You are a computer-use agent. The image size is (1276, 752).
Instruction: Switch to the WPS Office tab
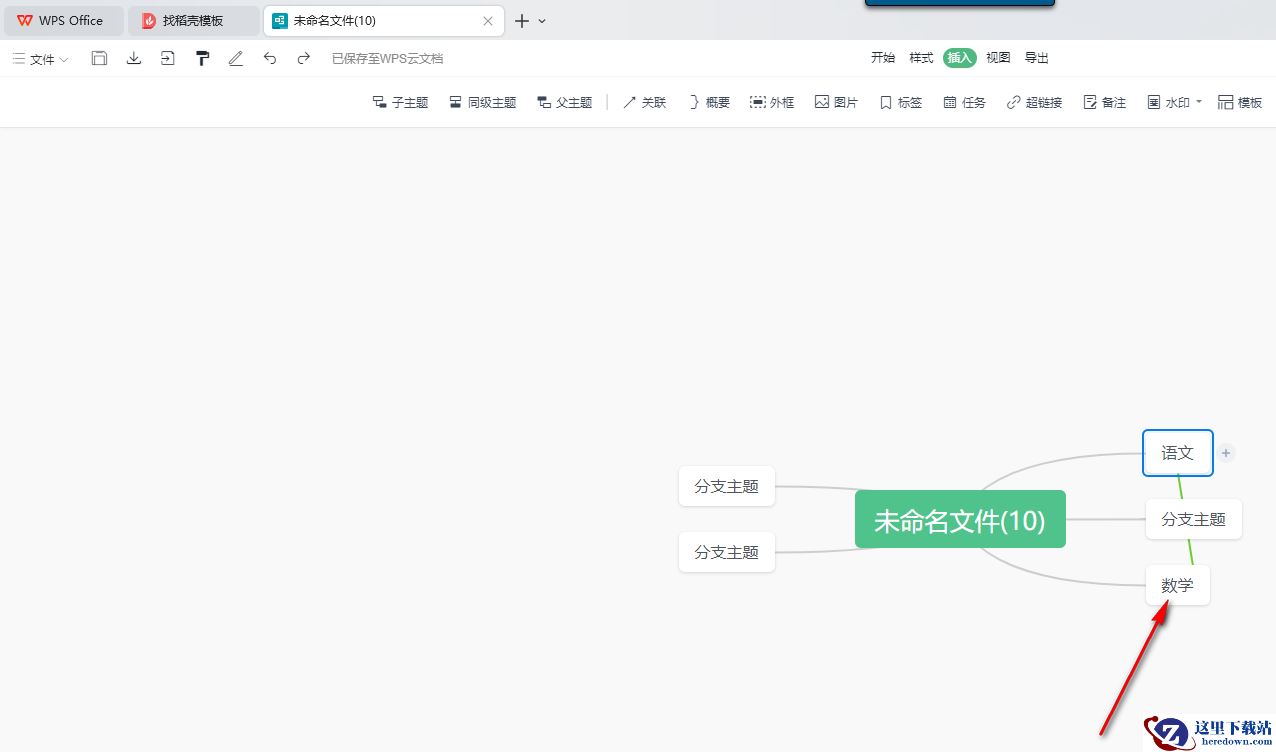(x=62, y=20)
